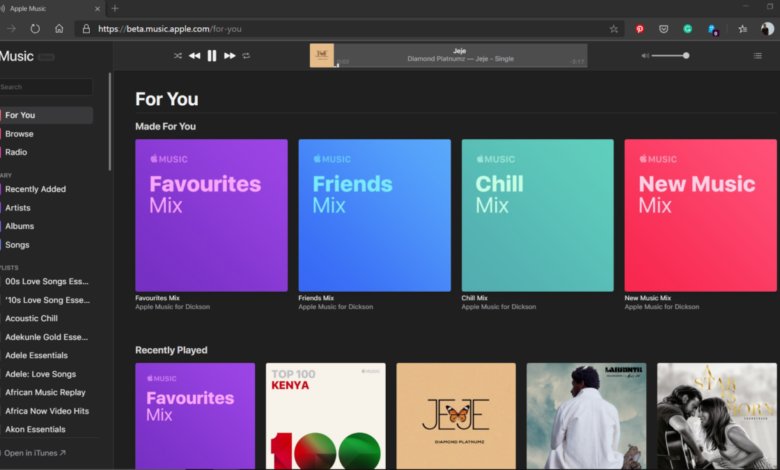Viewport: 780px width, 470px height.
Task: Open Adekunle Gold Essentials playlist
Action: tap(46, 337)
